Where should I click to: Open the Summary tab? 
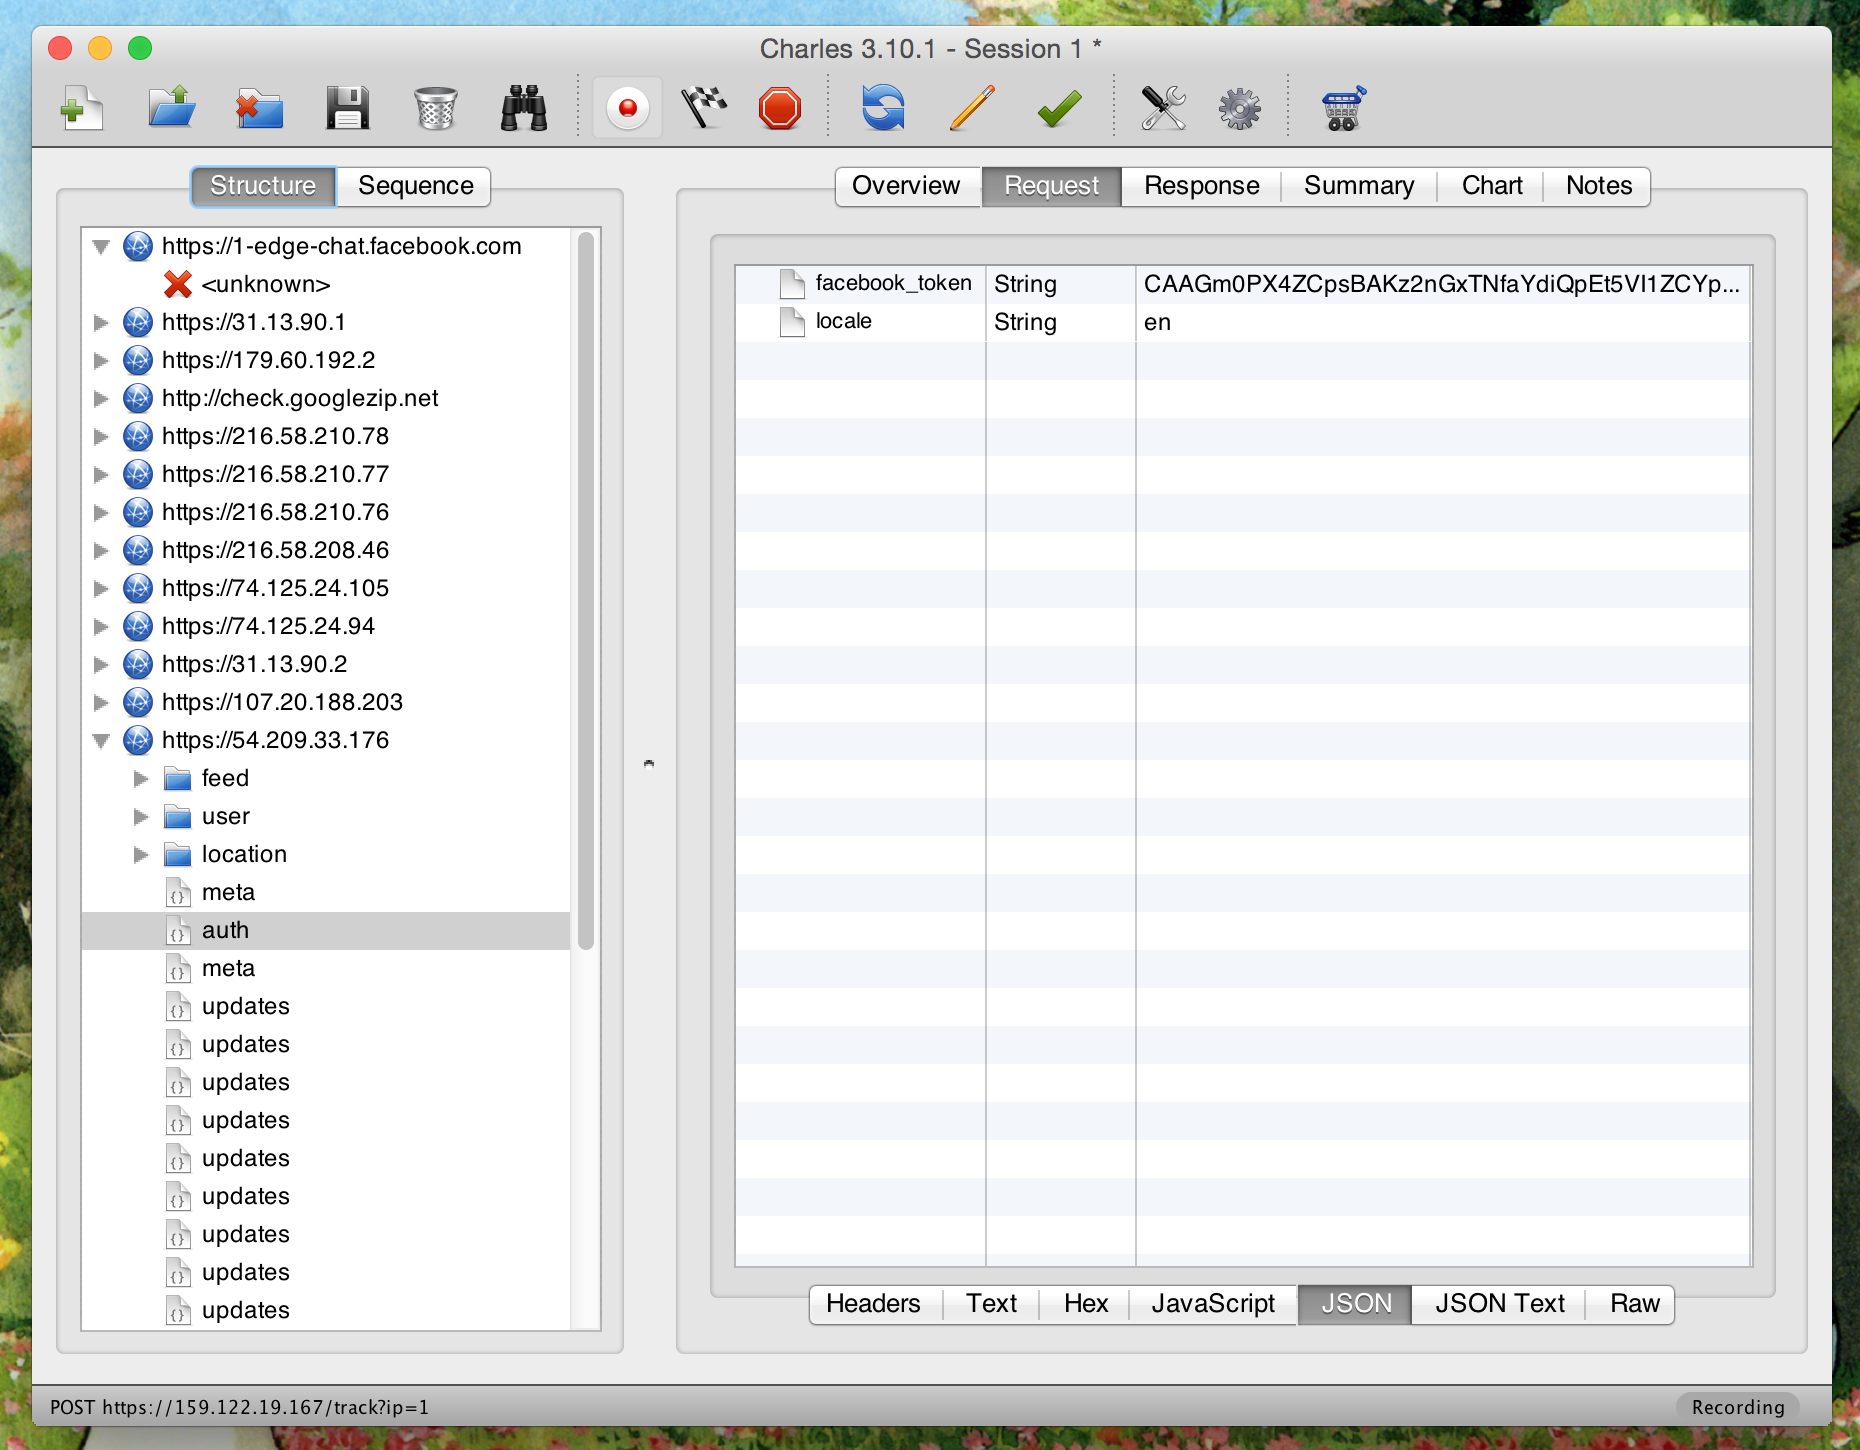1359,186
